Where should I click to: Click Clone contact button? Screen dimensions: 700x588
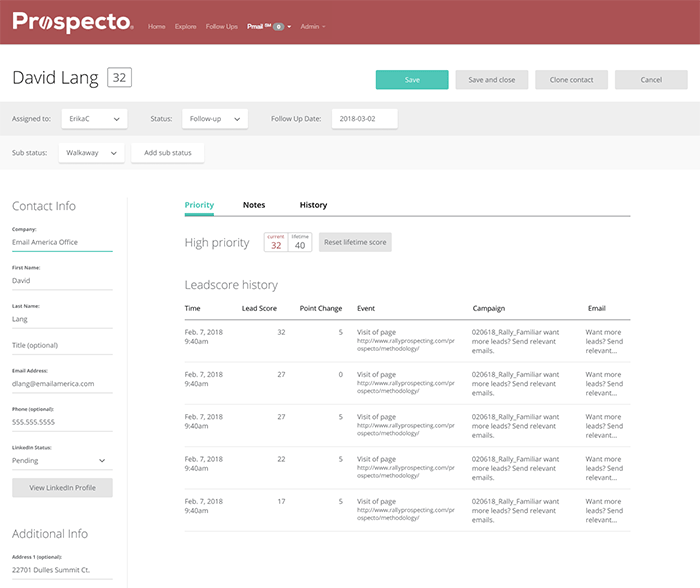[571, 80]
